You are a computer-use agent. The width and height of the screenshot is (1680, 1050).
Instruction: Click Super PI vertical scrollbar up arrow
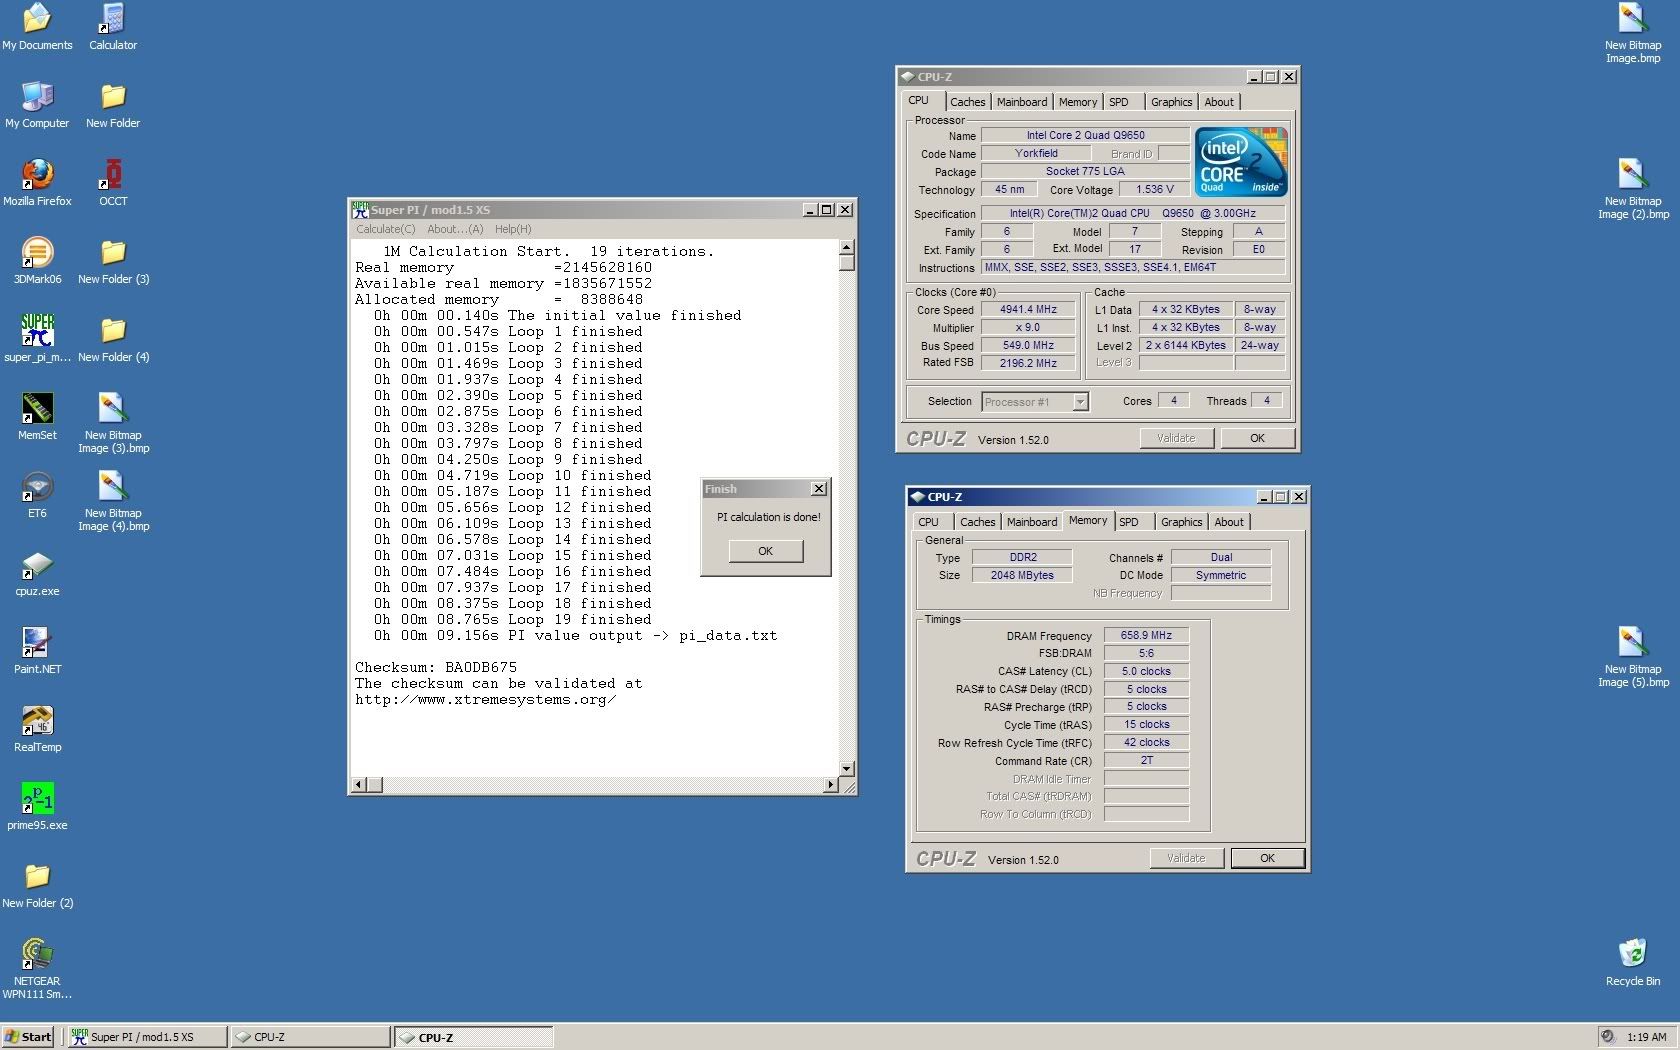point(847,246)
